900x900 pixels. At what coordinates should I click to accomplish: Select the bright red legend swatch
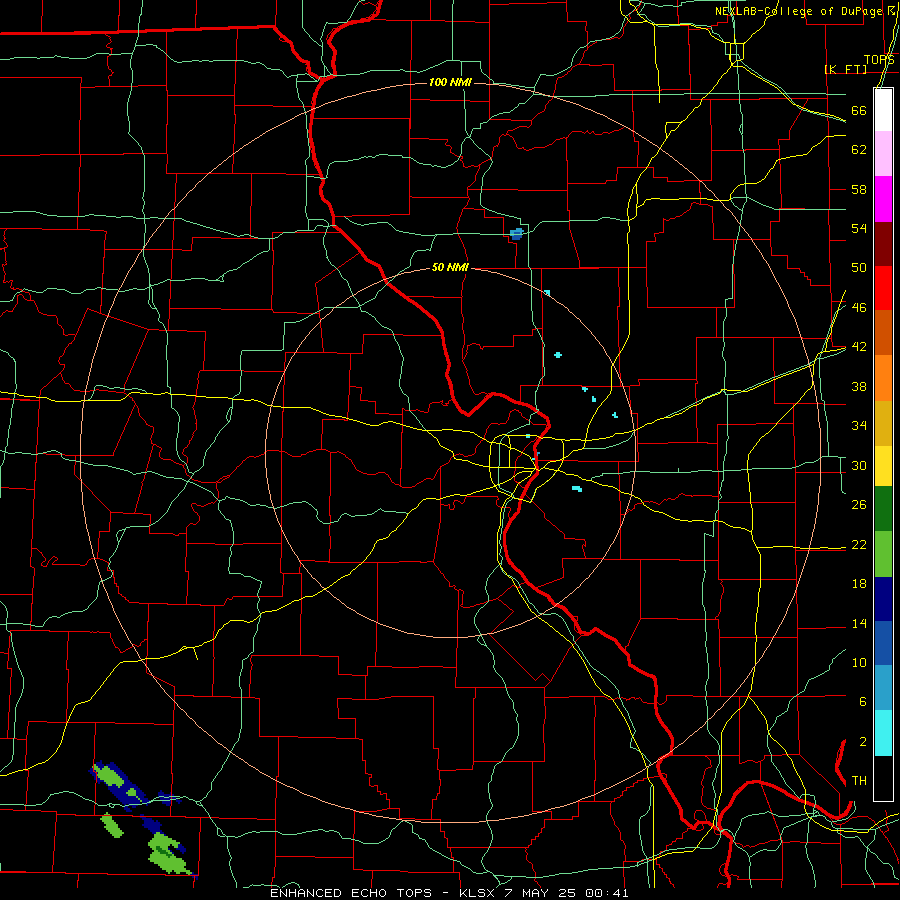(x=883, y=288)
